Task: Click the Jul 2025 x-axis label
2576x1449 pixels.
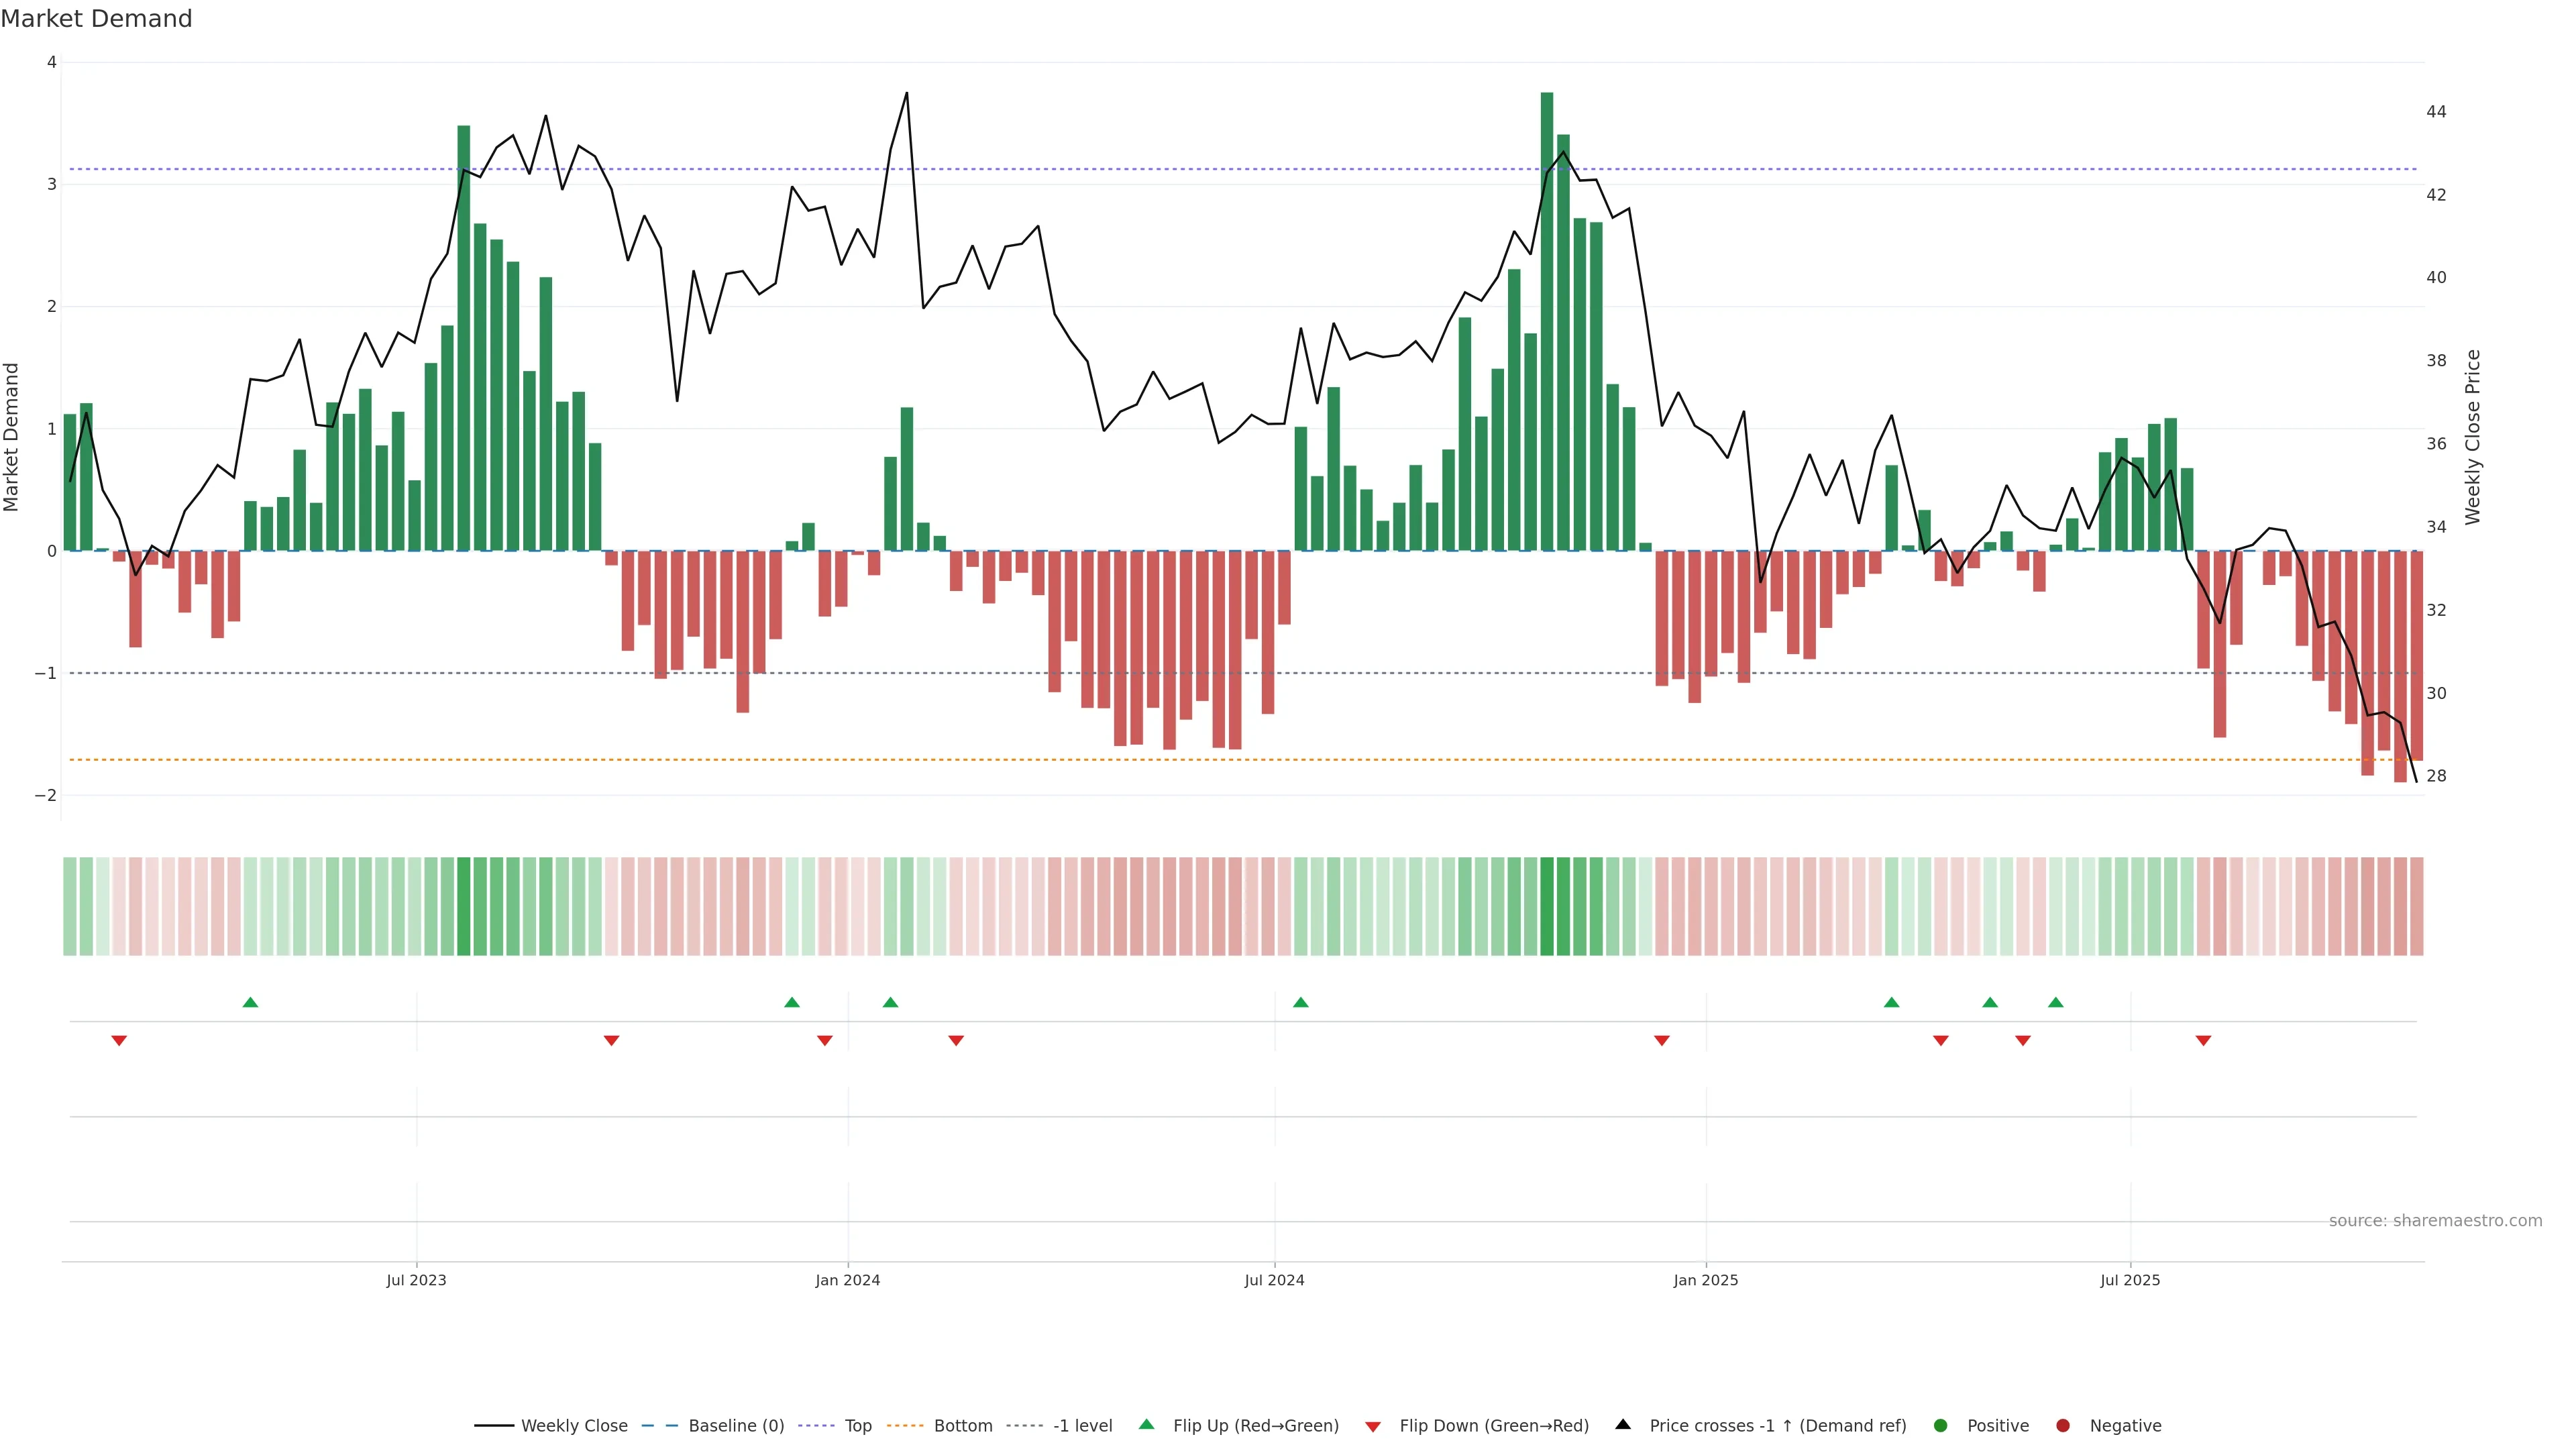Action: pos(2130,1280)
